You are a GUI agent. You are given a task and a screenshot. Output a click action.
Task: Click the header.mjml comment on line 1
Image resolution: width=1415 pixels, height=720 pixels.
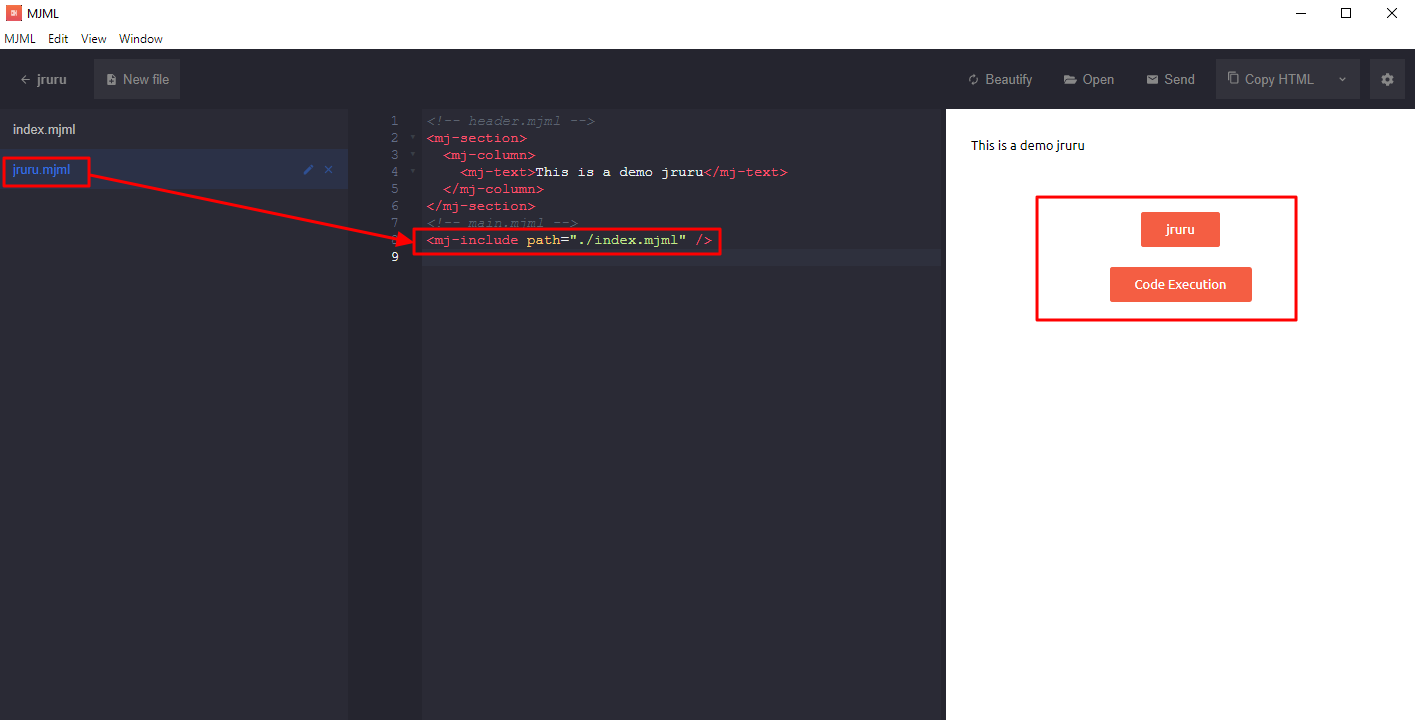tap(511, 121)
